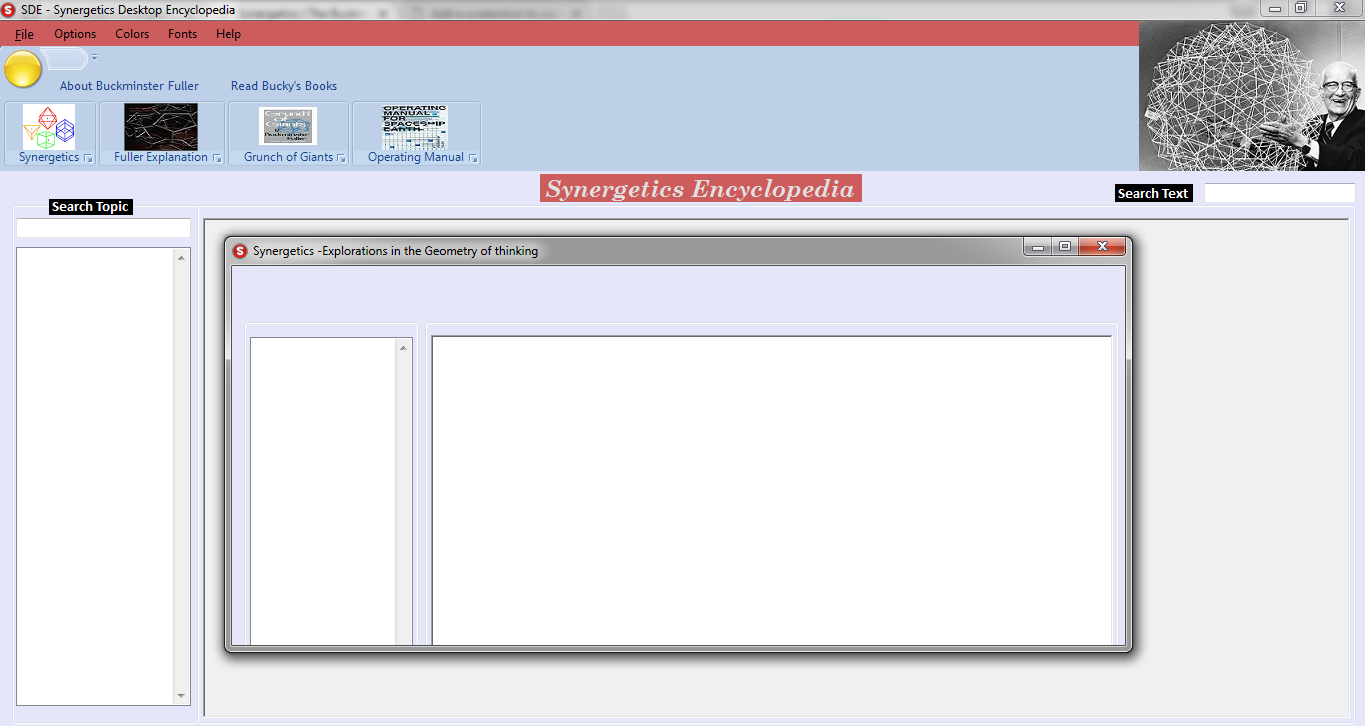Click the Search Text label
1365x726 pixels.
tap(1153, 194)
